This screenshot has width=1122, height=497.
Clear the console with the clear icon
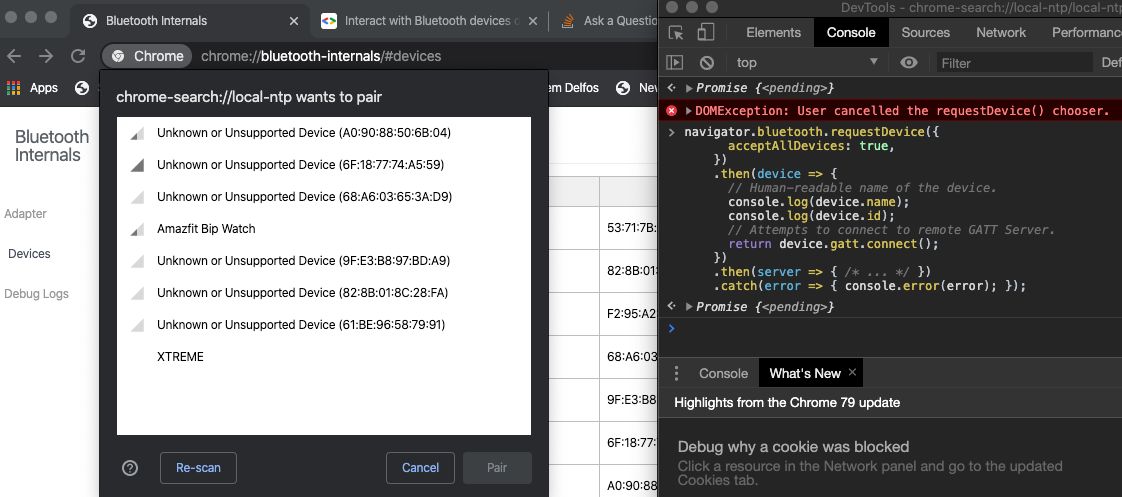706,63
